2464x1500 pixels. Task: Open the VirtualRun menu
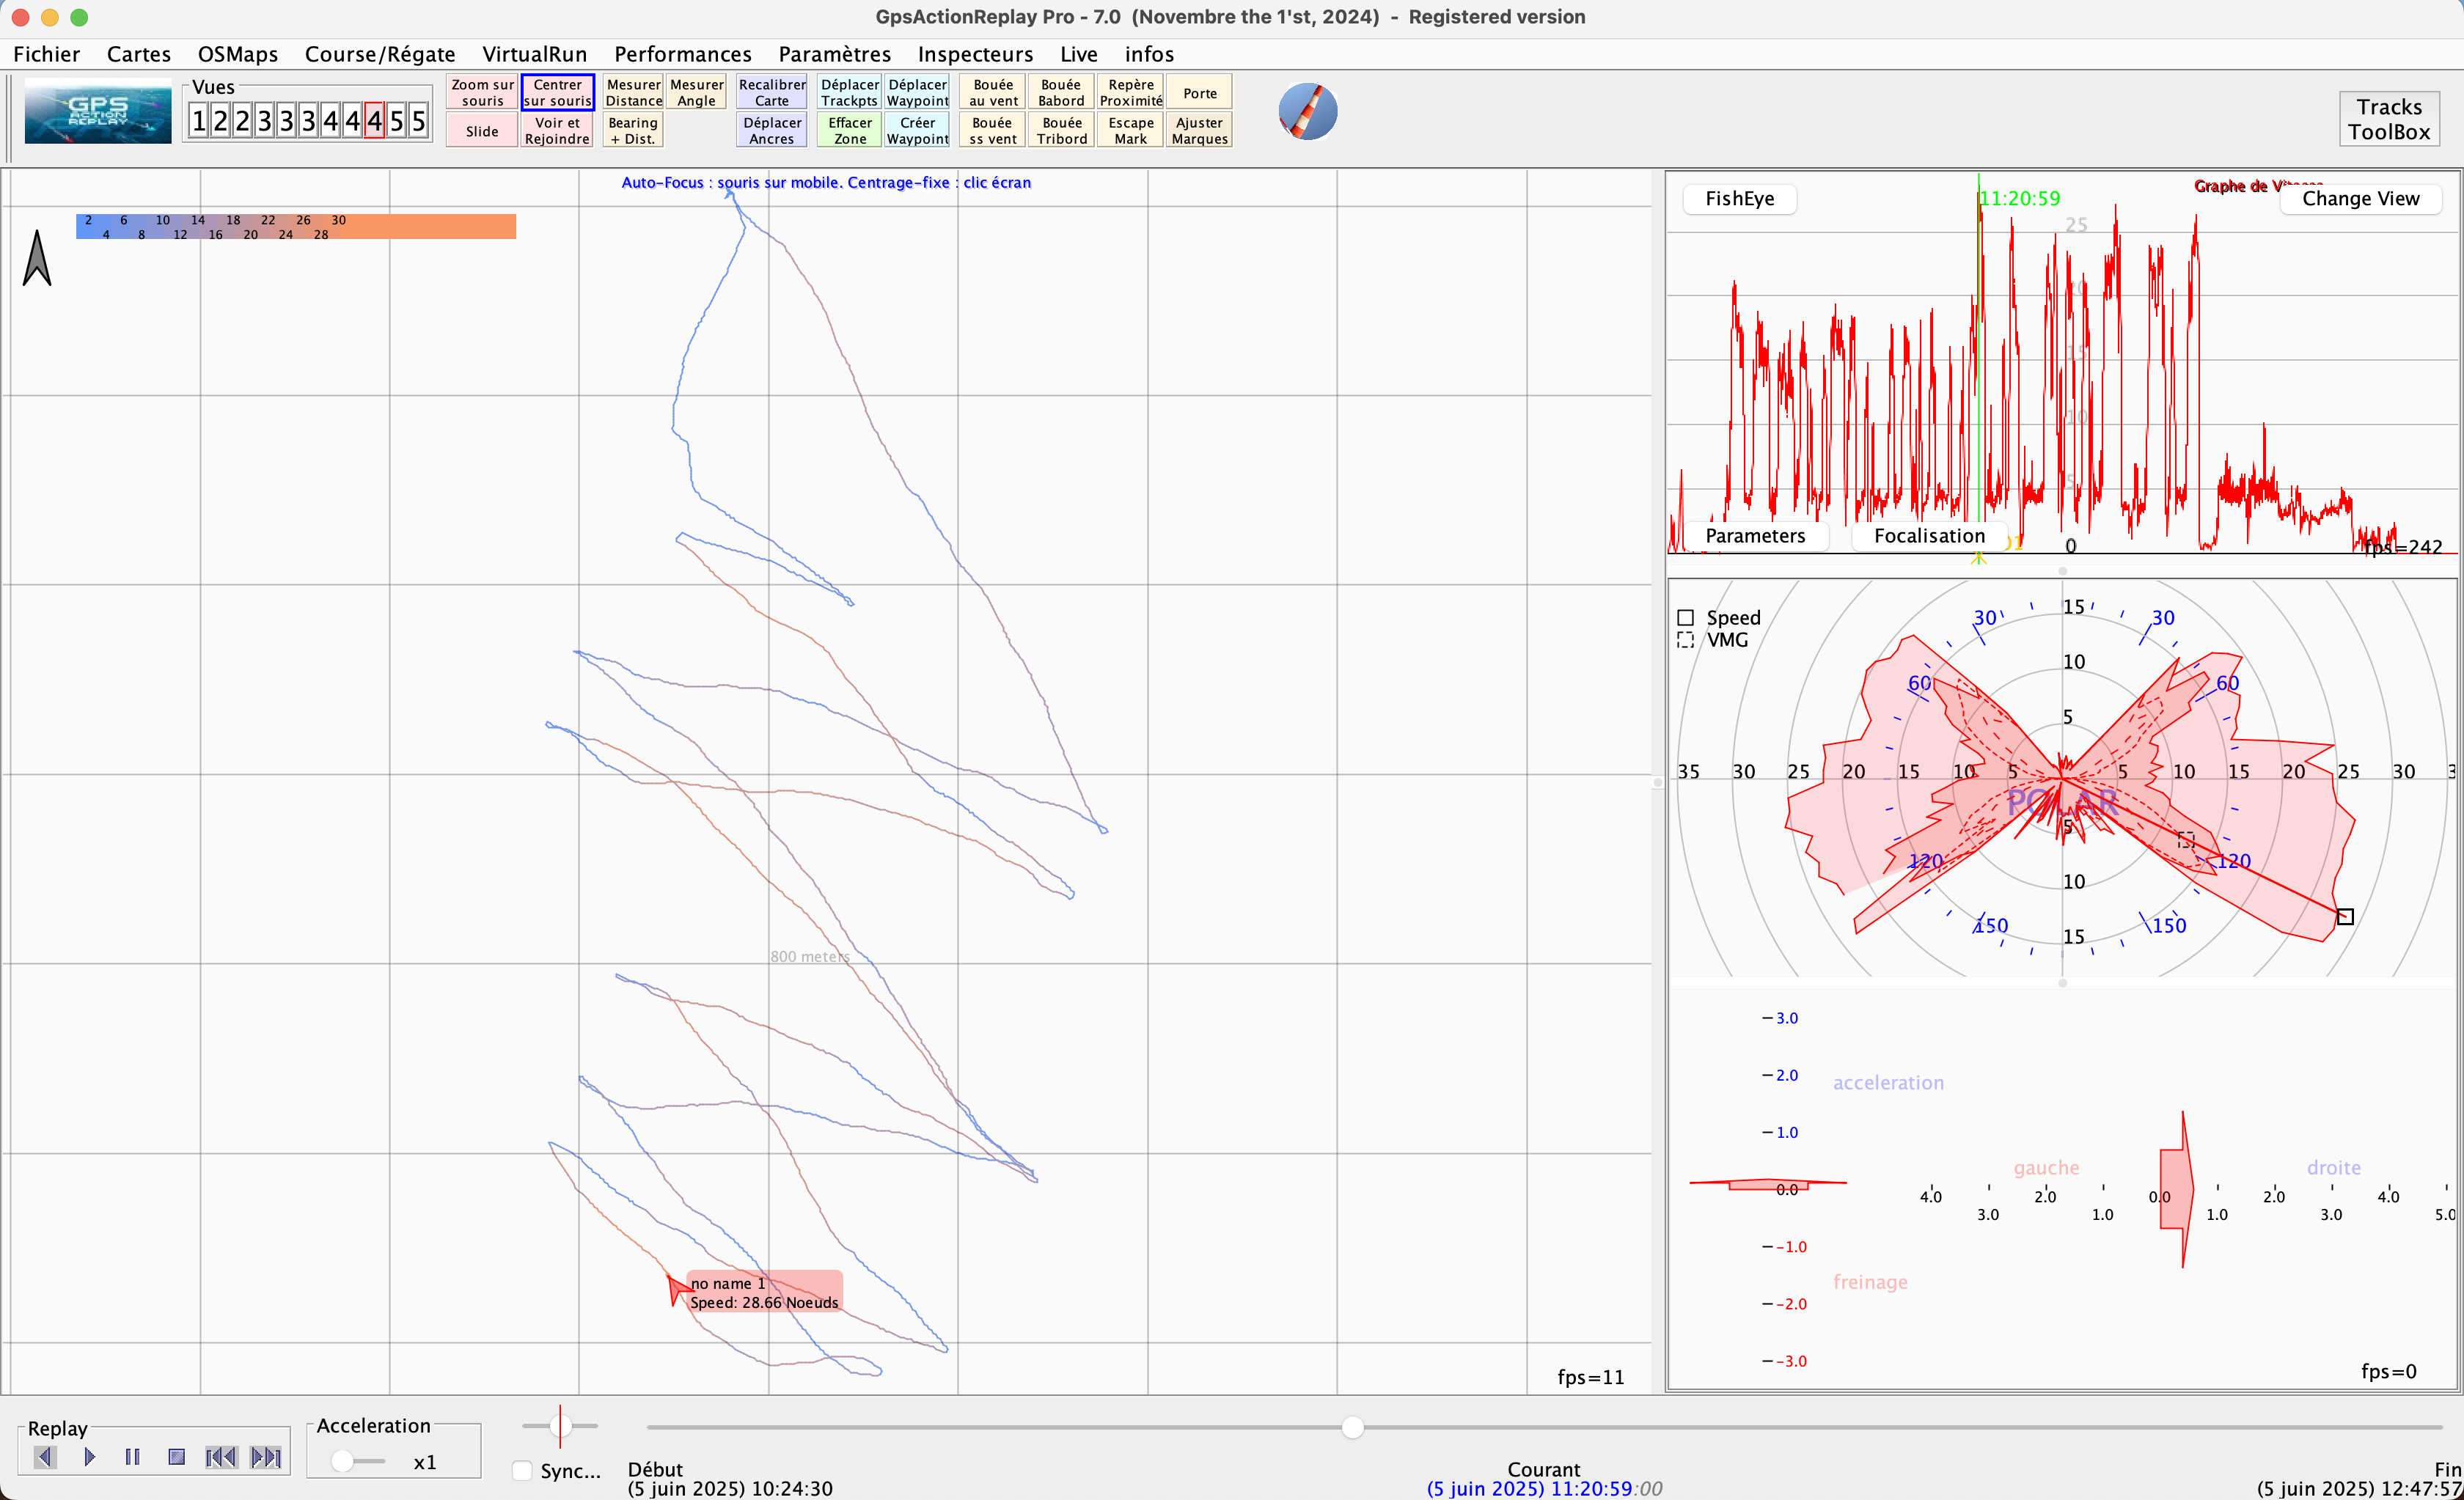pos(534,54)
